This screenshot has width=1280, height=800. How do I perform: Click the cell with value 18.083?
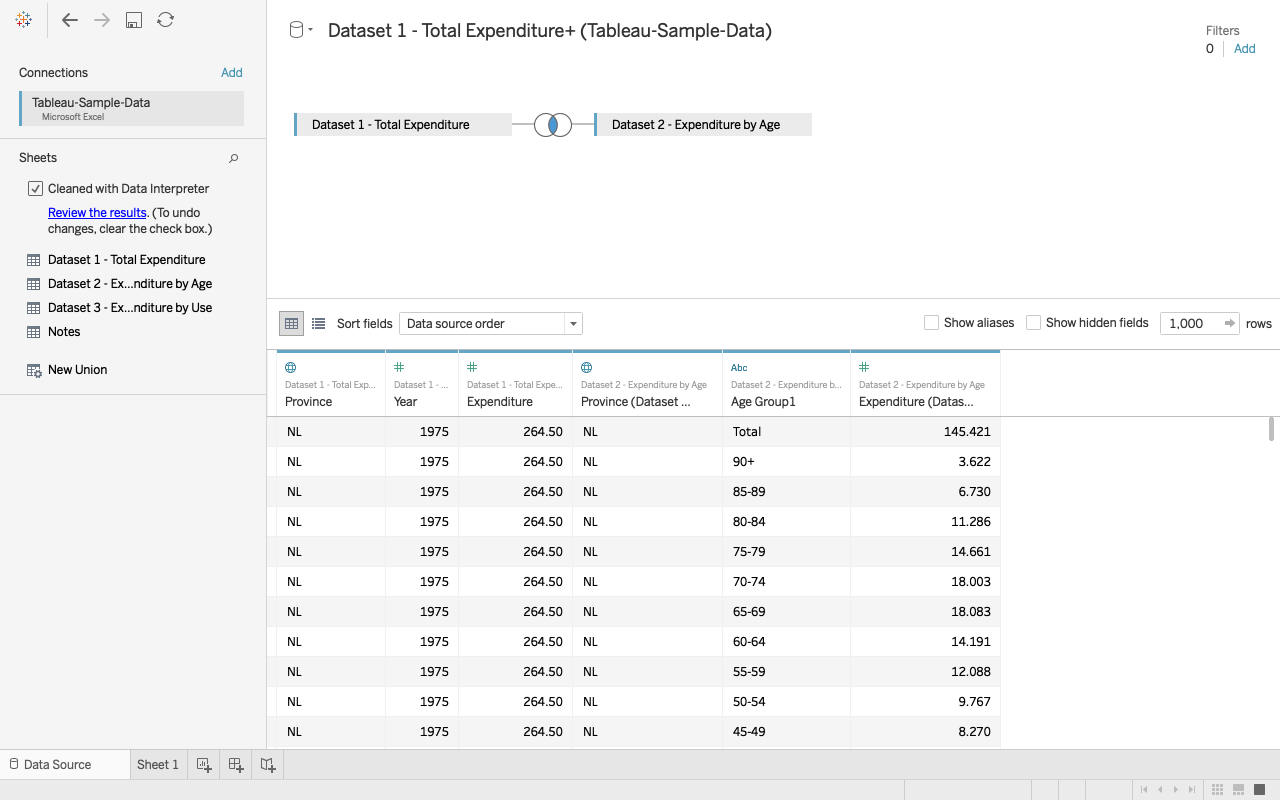click(x=925, y=612)
